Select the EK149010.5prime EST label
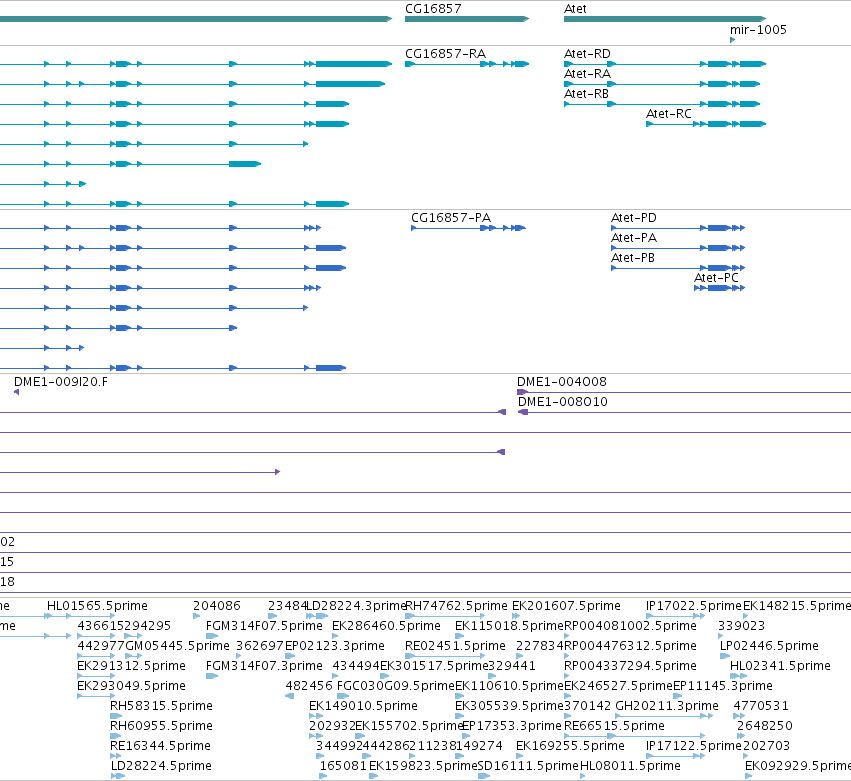The width and height of the screenshot is (851, 781). pyautogui.click(x=363, y=706)
